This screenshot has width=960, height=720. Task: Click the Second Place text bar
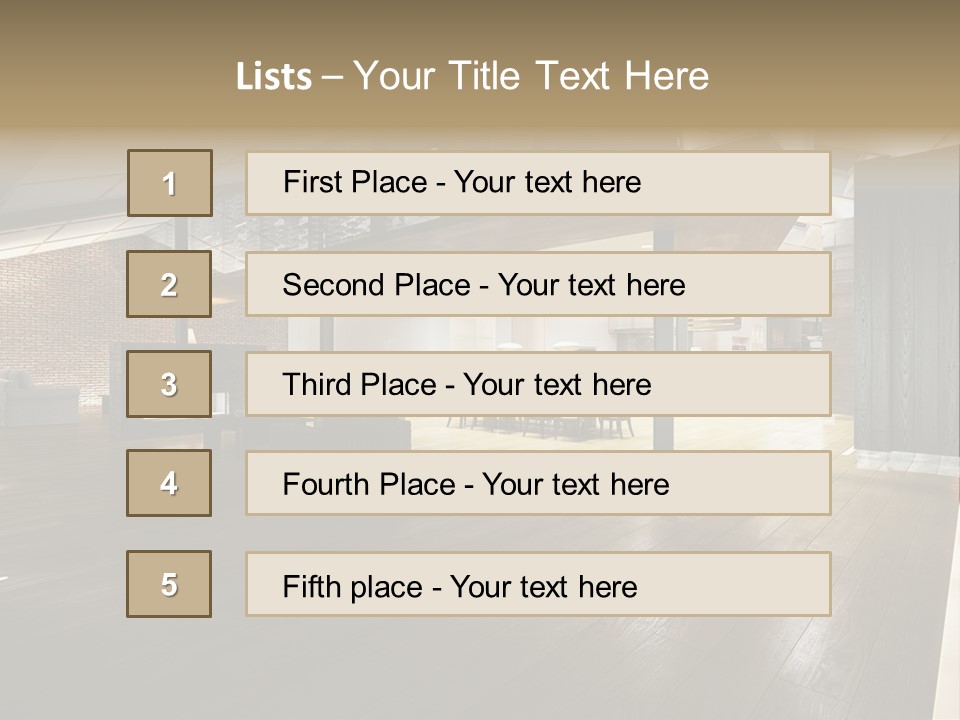coord(538,284)
